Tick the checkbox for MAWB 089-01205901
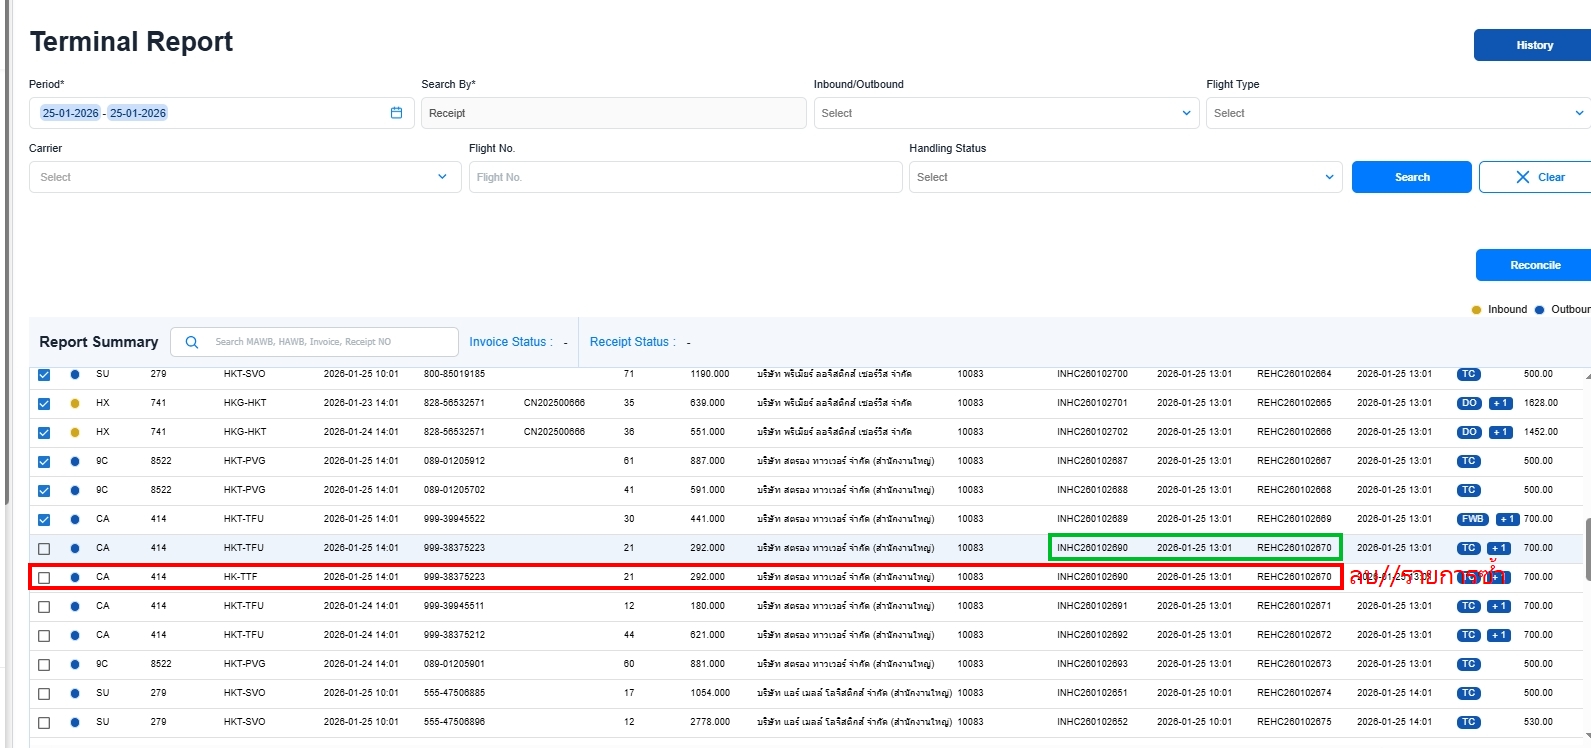 [x=44, y=665]
